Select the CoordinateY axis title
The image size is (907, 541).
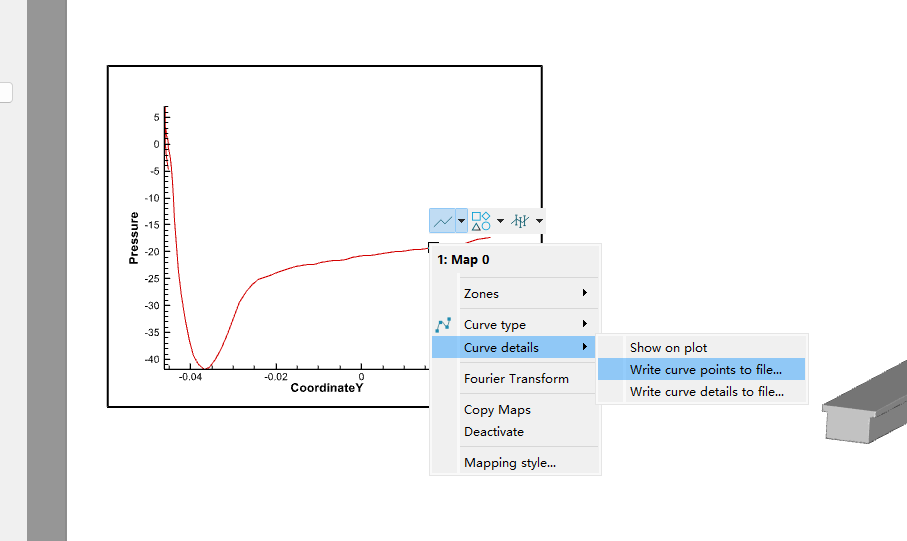[x=327, y=388]
